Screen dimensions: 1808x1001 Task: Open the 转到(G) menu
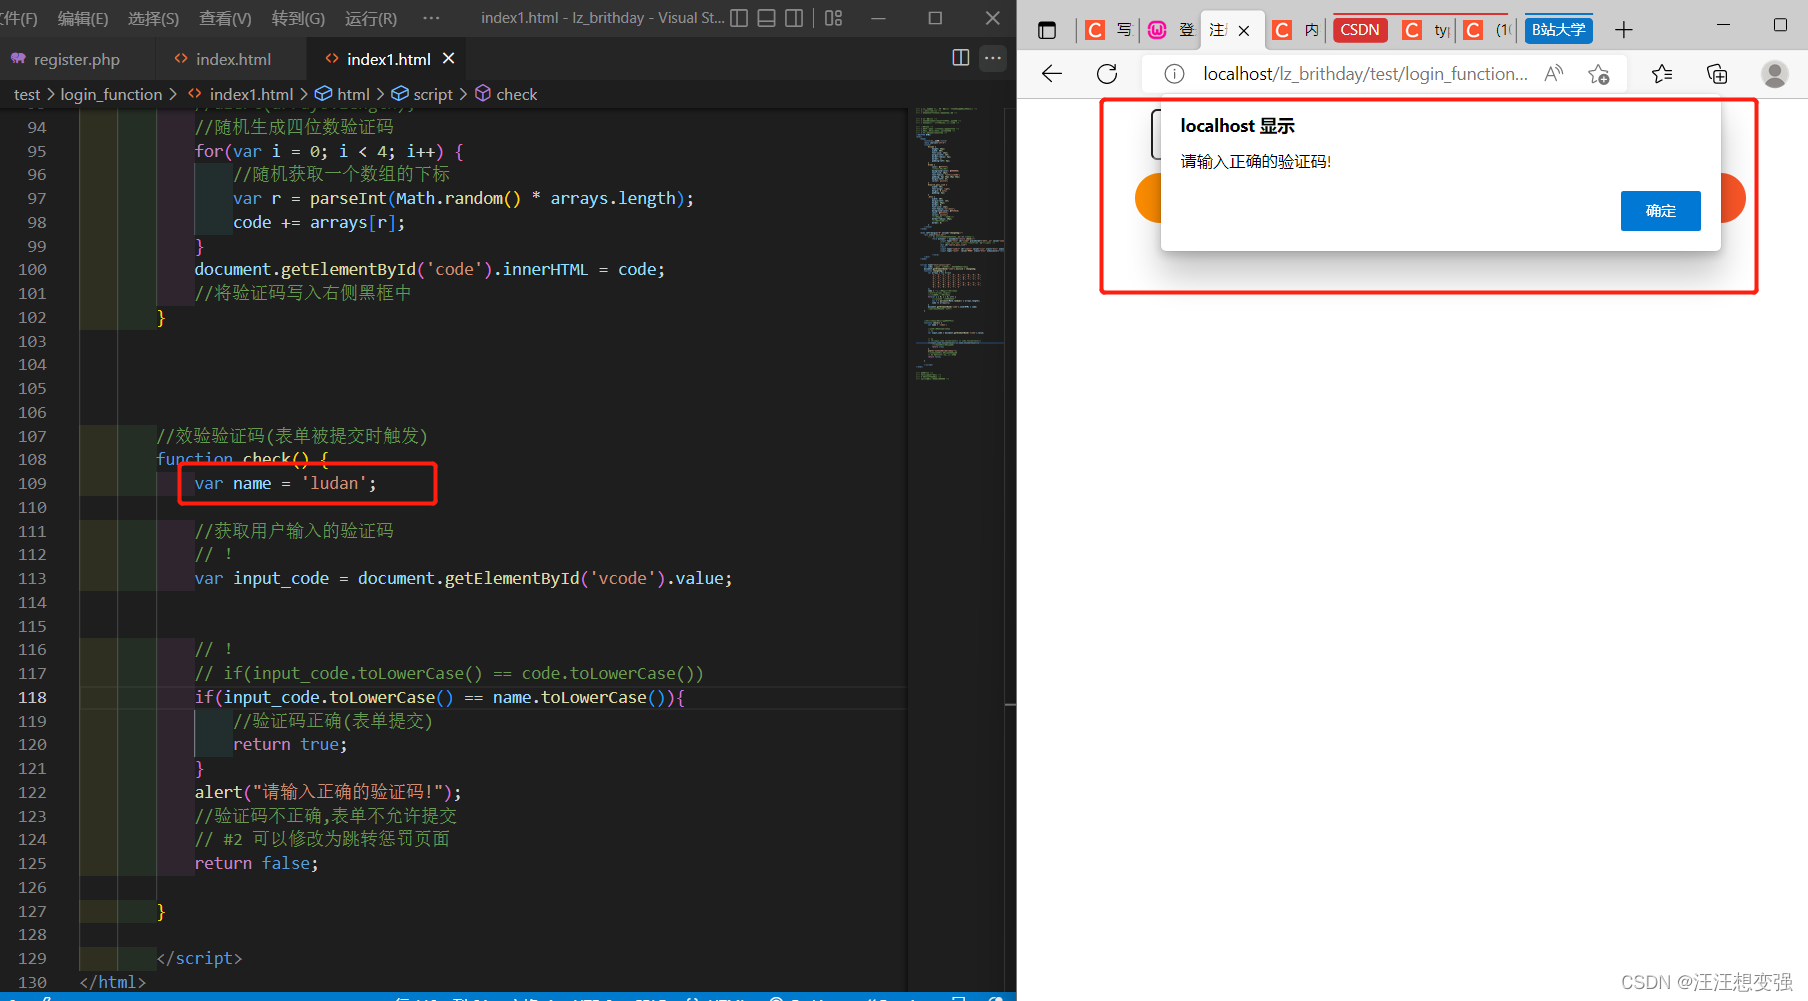(298, 18)
